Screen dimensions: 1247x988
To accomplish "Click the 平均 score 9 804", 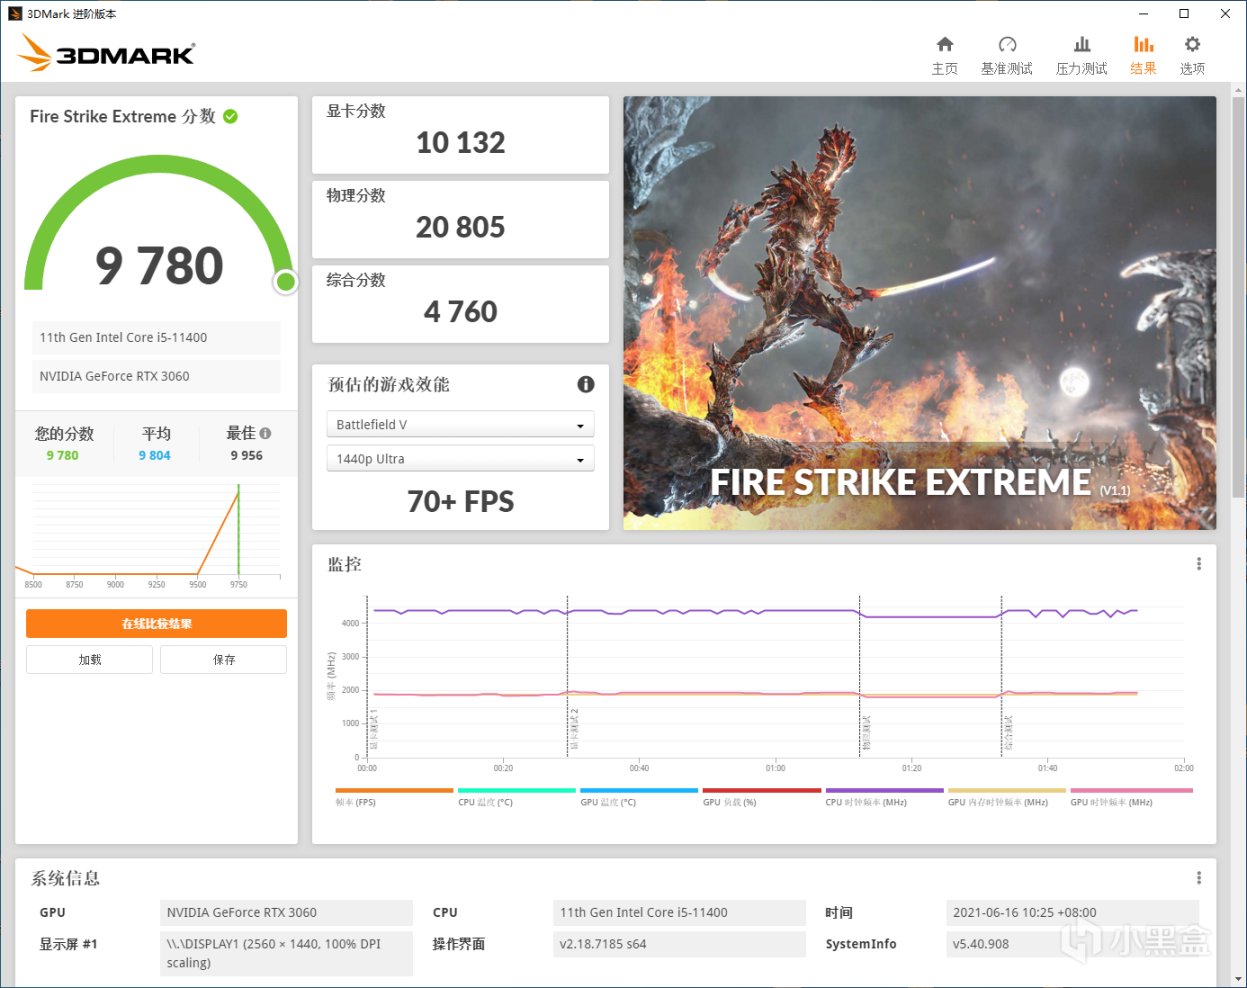I will pyautogui.click(x=154, y=455).
